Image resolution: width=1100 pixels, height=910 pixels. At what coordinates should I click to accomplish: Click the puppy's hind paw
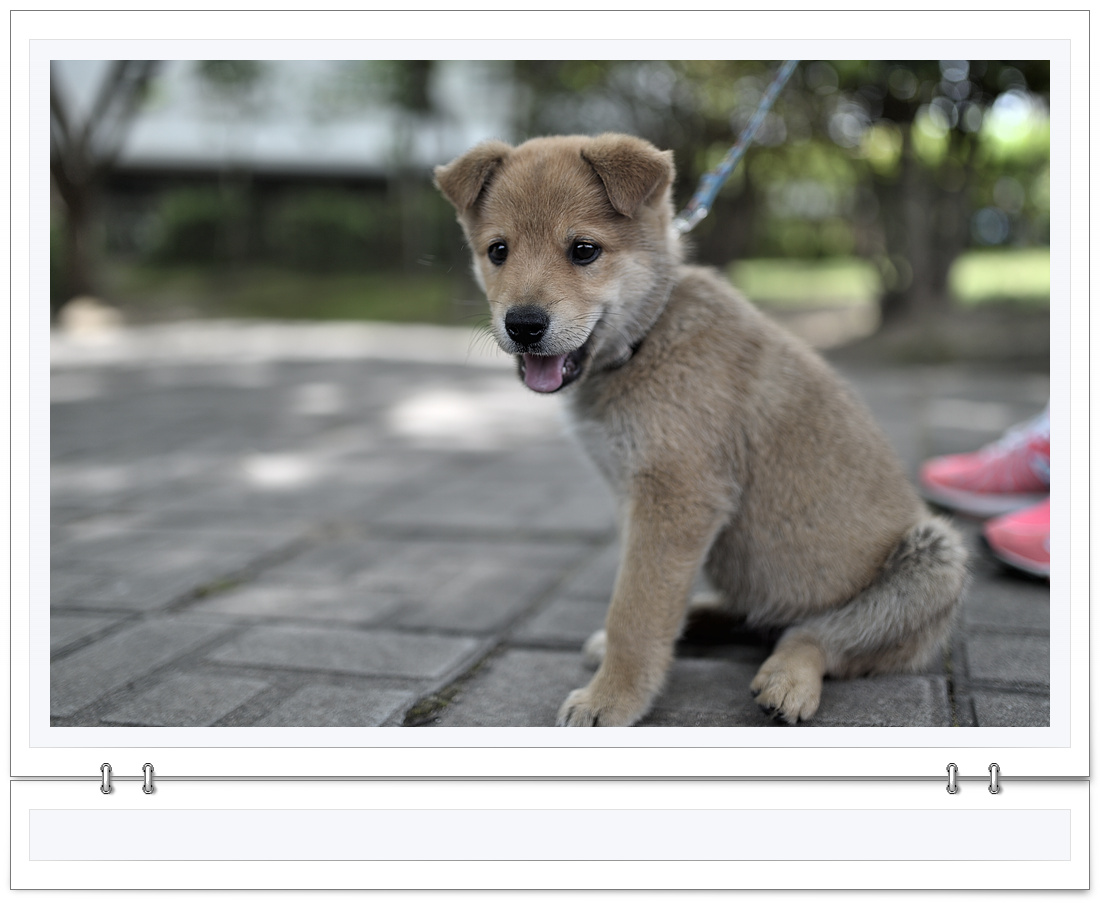point(786,688)
